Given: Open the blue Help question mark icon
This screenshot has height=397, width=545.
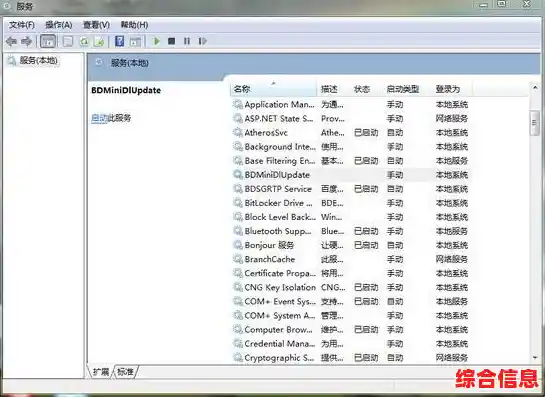Looking at the screenshot, I should pyautogui.click(x=119, y=41).
